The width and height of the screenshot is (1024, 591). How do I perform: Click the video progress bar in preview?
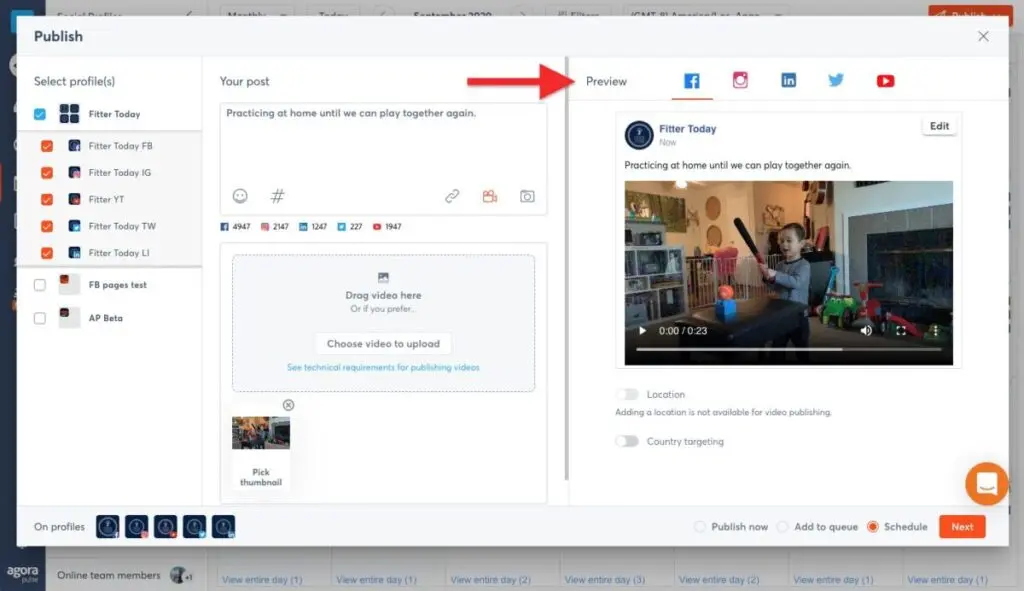coord(788,350)
